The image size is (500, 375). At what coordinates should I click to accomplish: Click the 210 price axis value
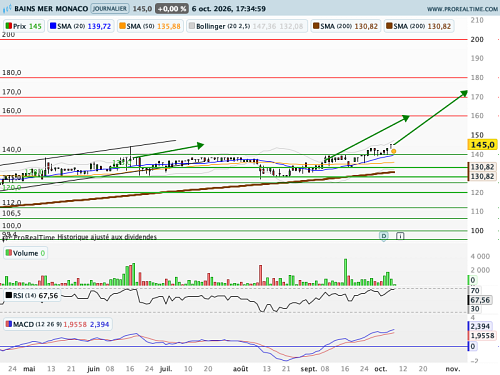(x=477, y=20)
